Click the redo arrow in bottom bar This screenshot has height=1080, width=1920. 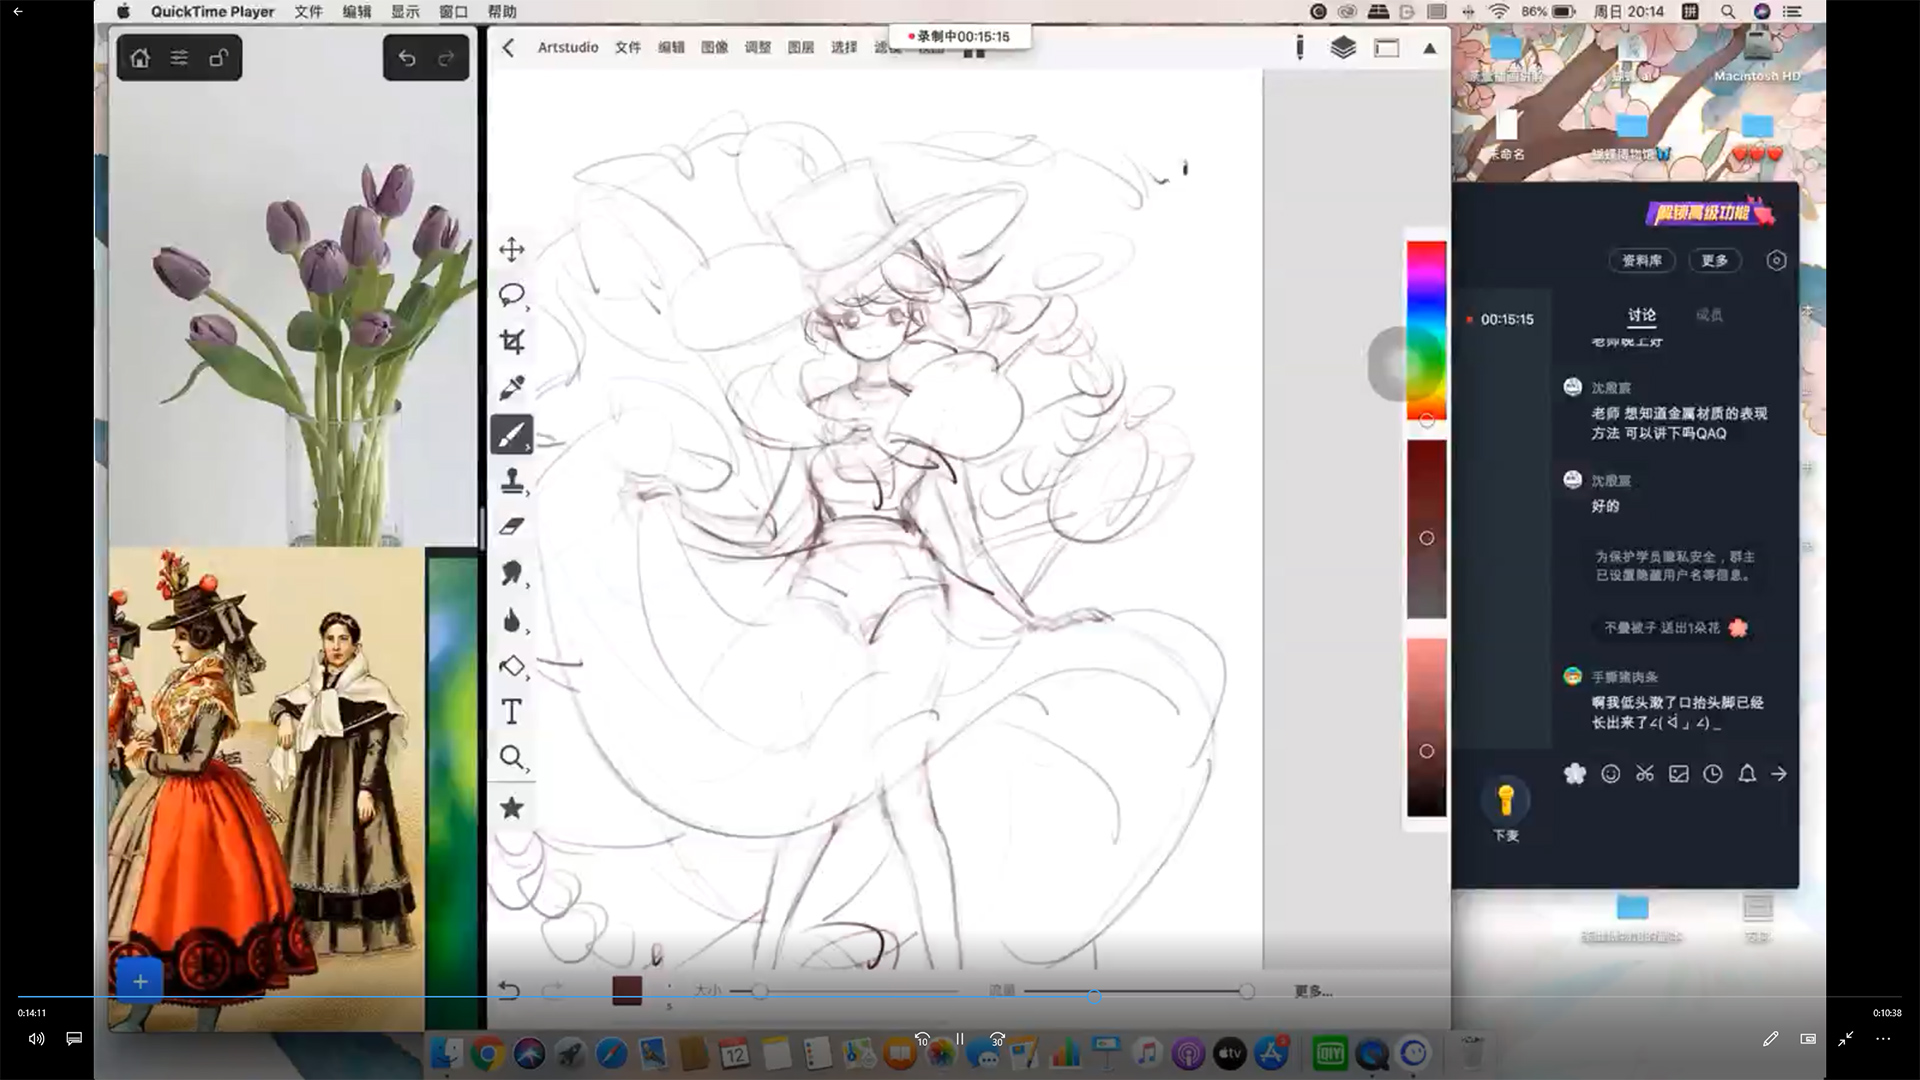(x=552, y=990)
